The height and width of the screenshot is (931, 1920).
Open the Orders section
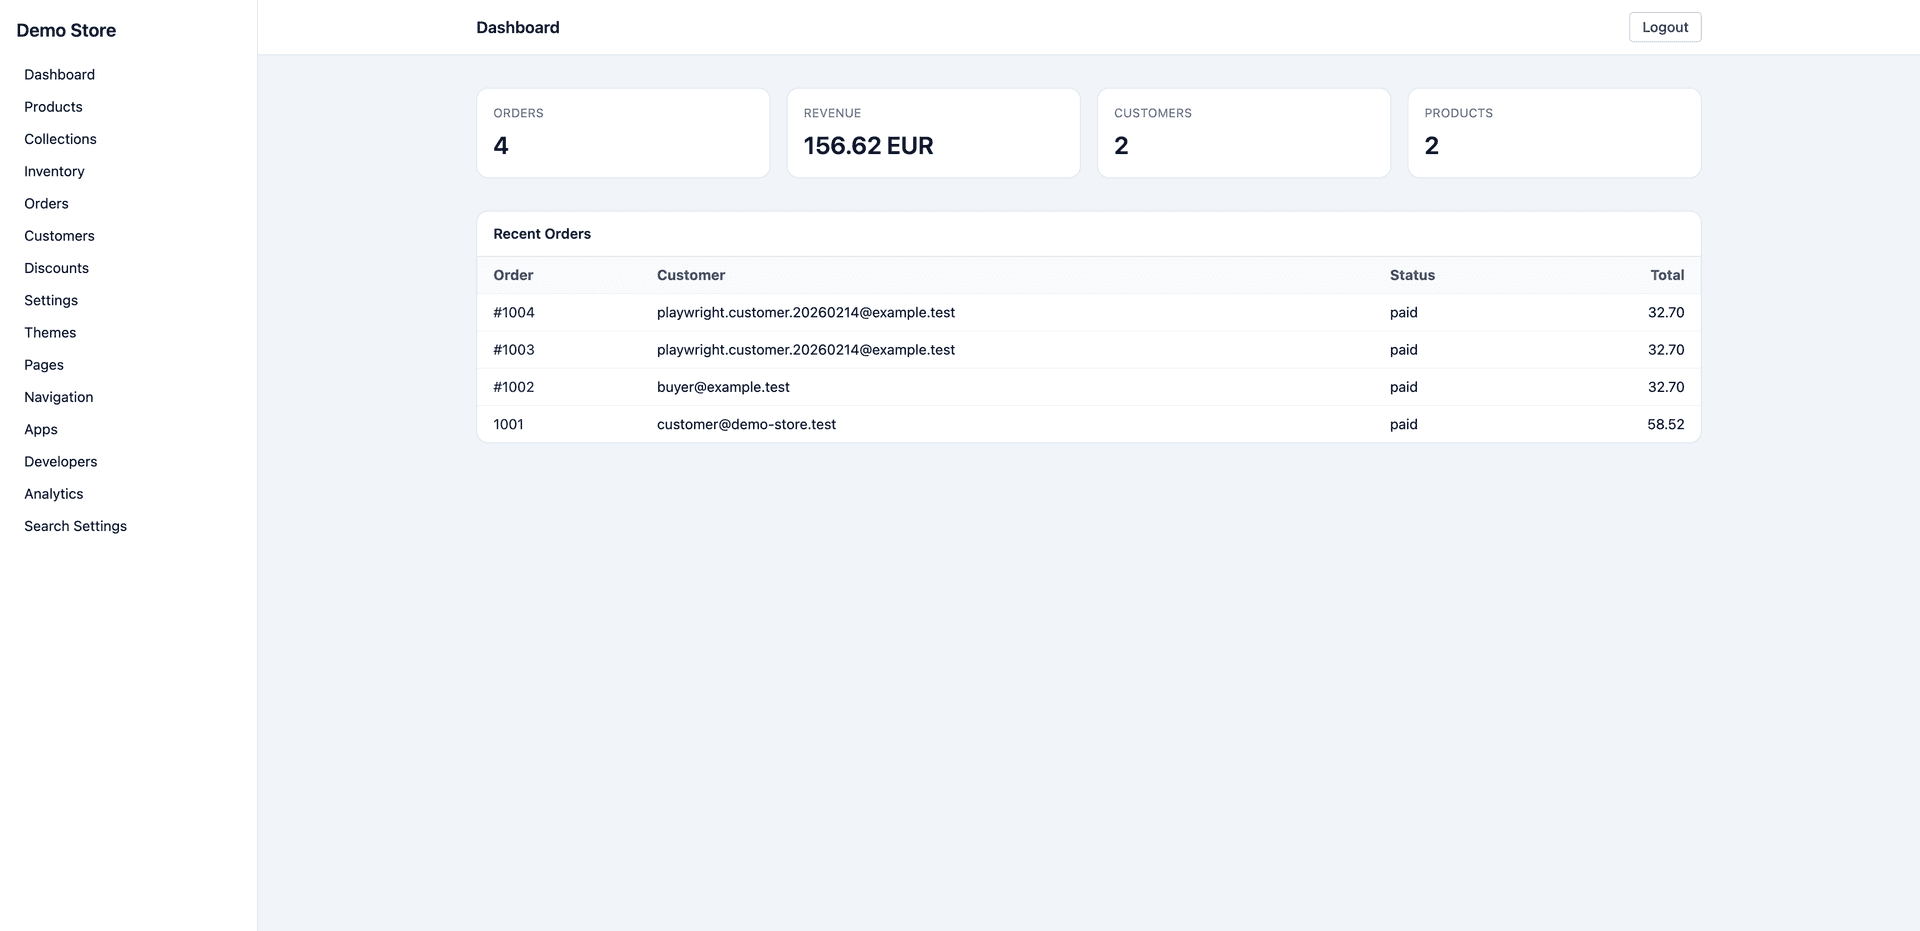(46, 203)
